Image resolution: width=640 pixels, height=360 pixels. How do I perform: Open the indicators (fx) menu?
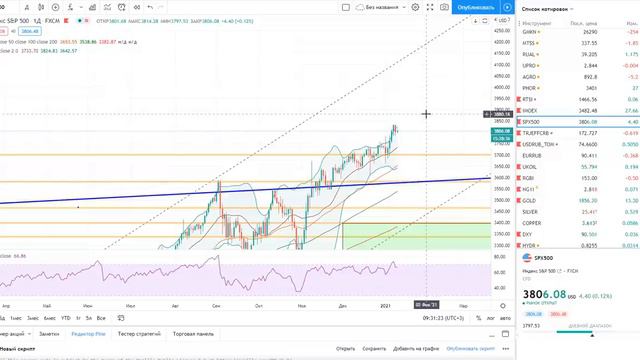click(x=71, y=7)
